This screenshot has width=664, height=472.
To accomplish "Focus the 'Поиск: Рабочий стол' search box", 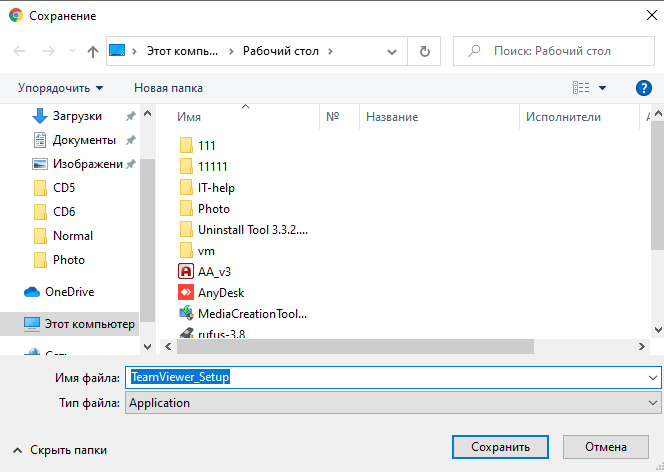I will click(554, 51).
